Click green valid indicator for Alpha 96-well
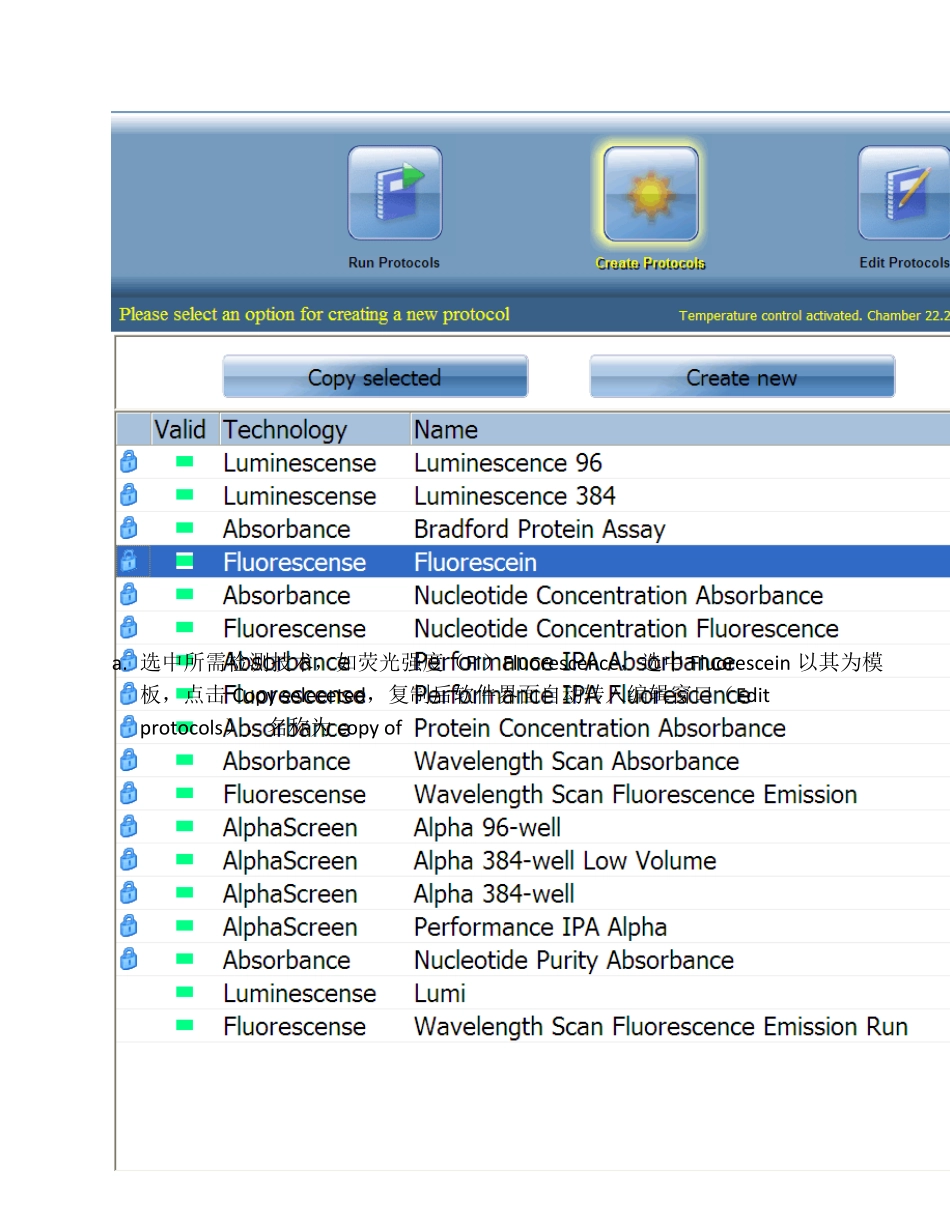The image size is (950, 1230). (x=185, y=827)
